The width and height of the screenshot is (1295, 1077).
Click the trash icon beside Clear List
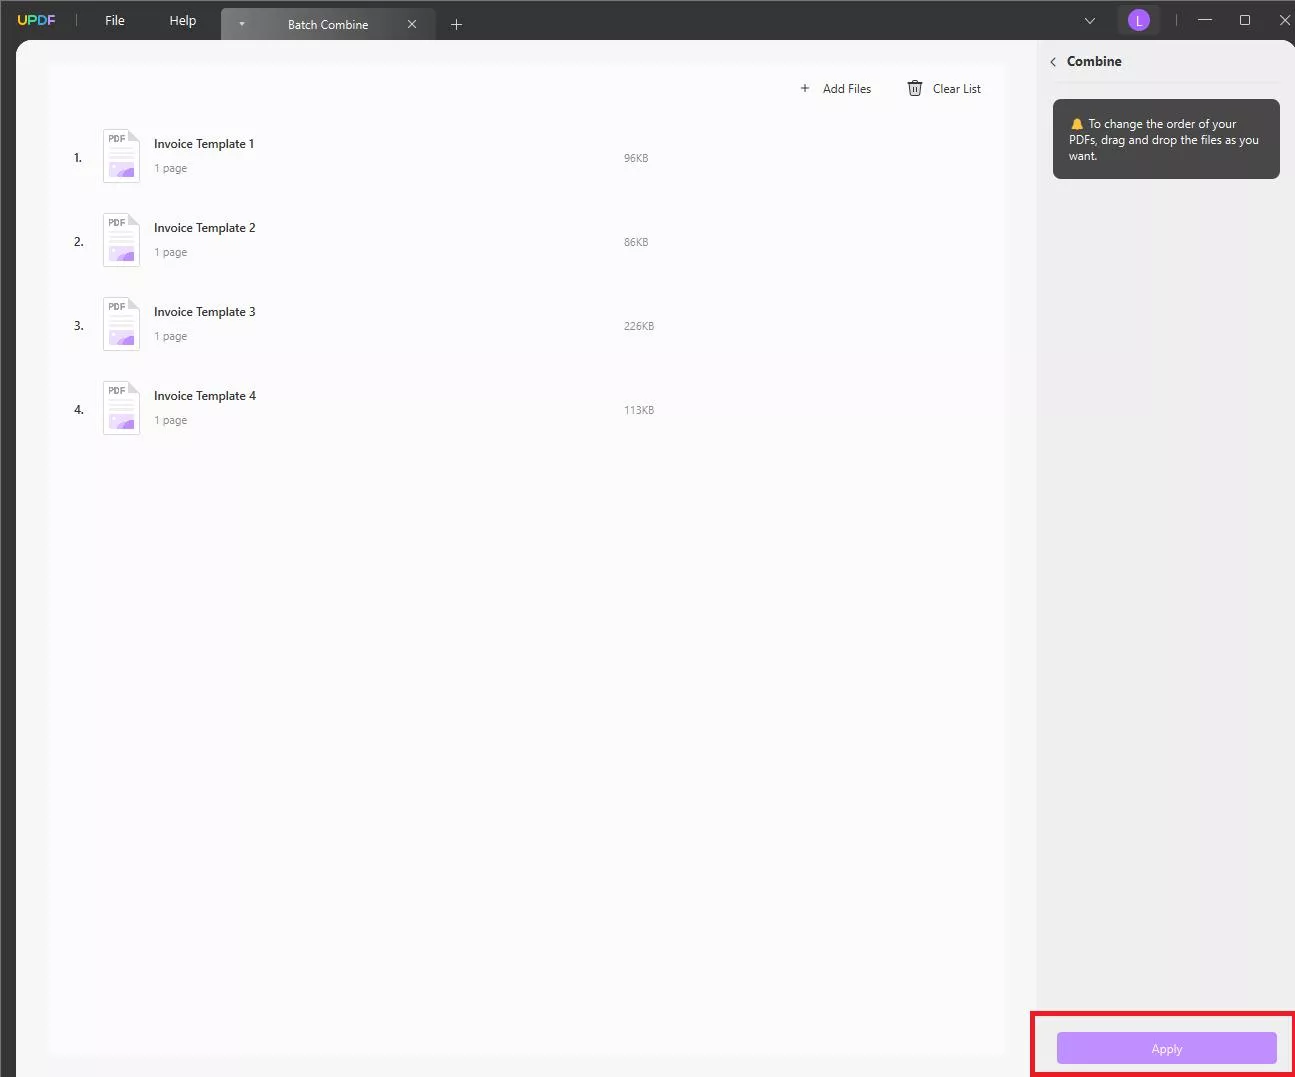tap(914, 88)
